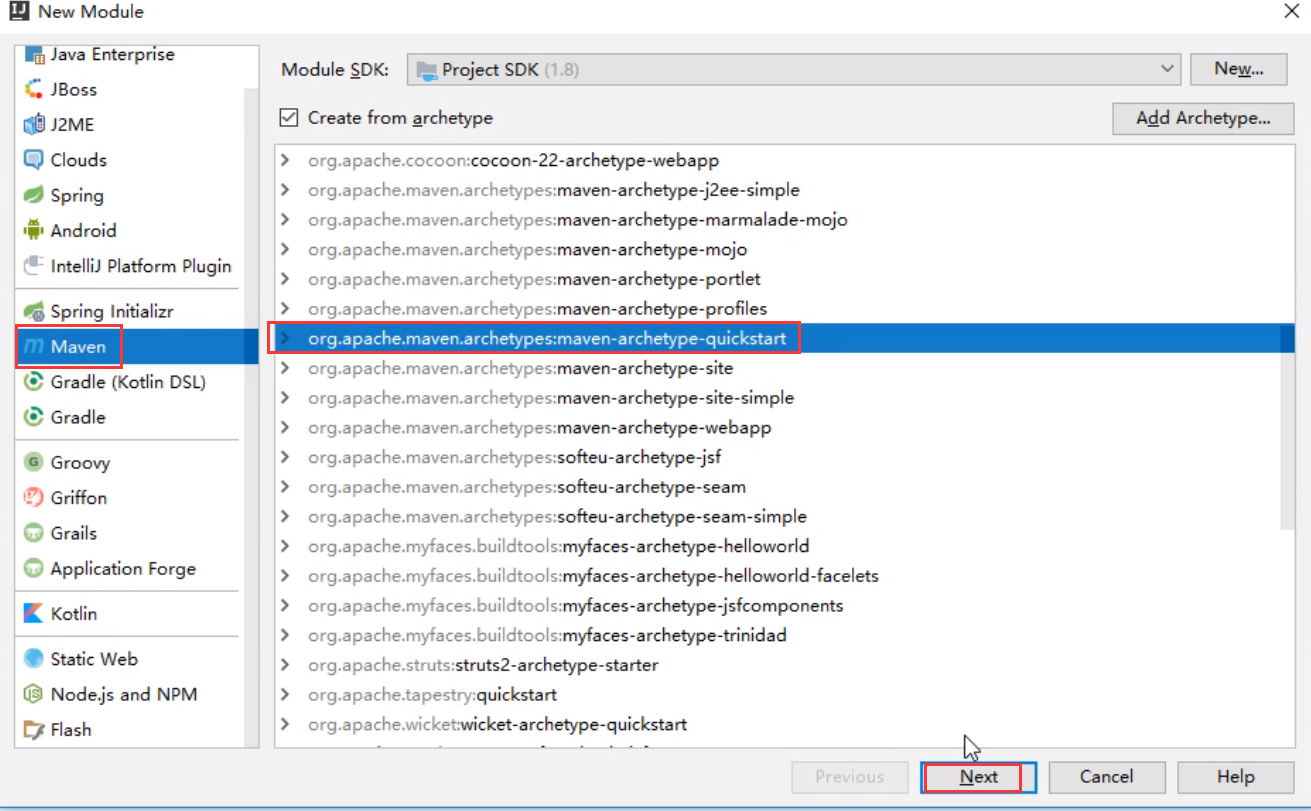The image size is (1311, 811).
Task: Click the IntelliJ logo in the title bar
Action: click(x=17, y=12)
